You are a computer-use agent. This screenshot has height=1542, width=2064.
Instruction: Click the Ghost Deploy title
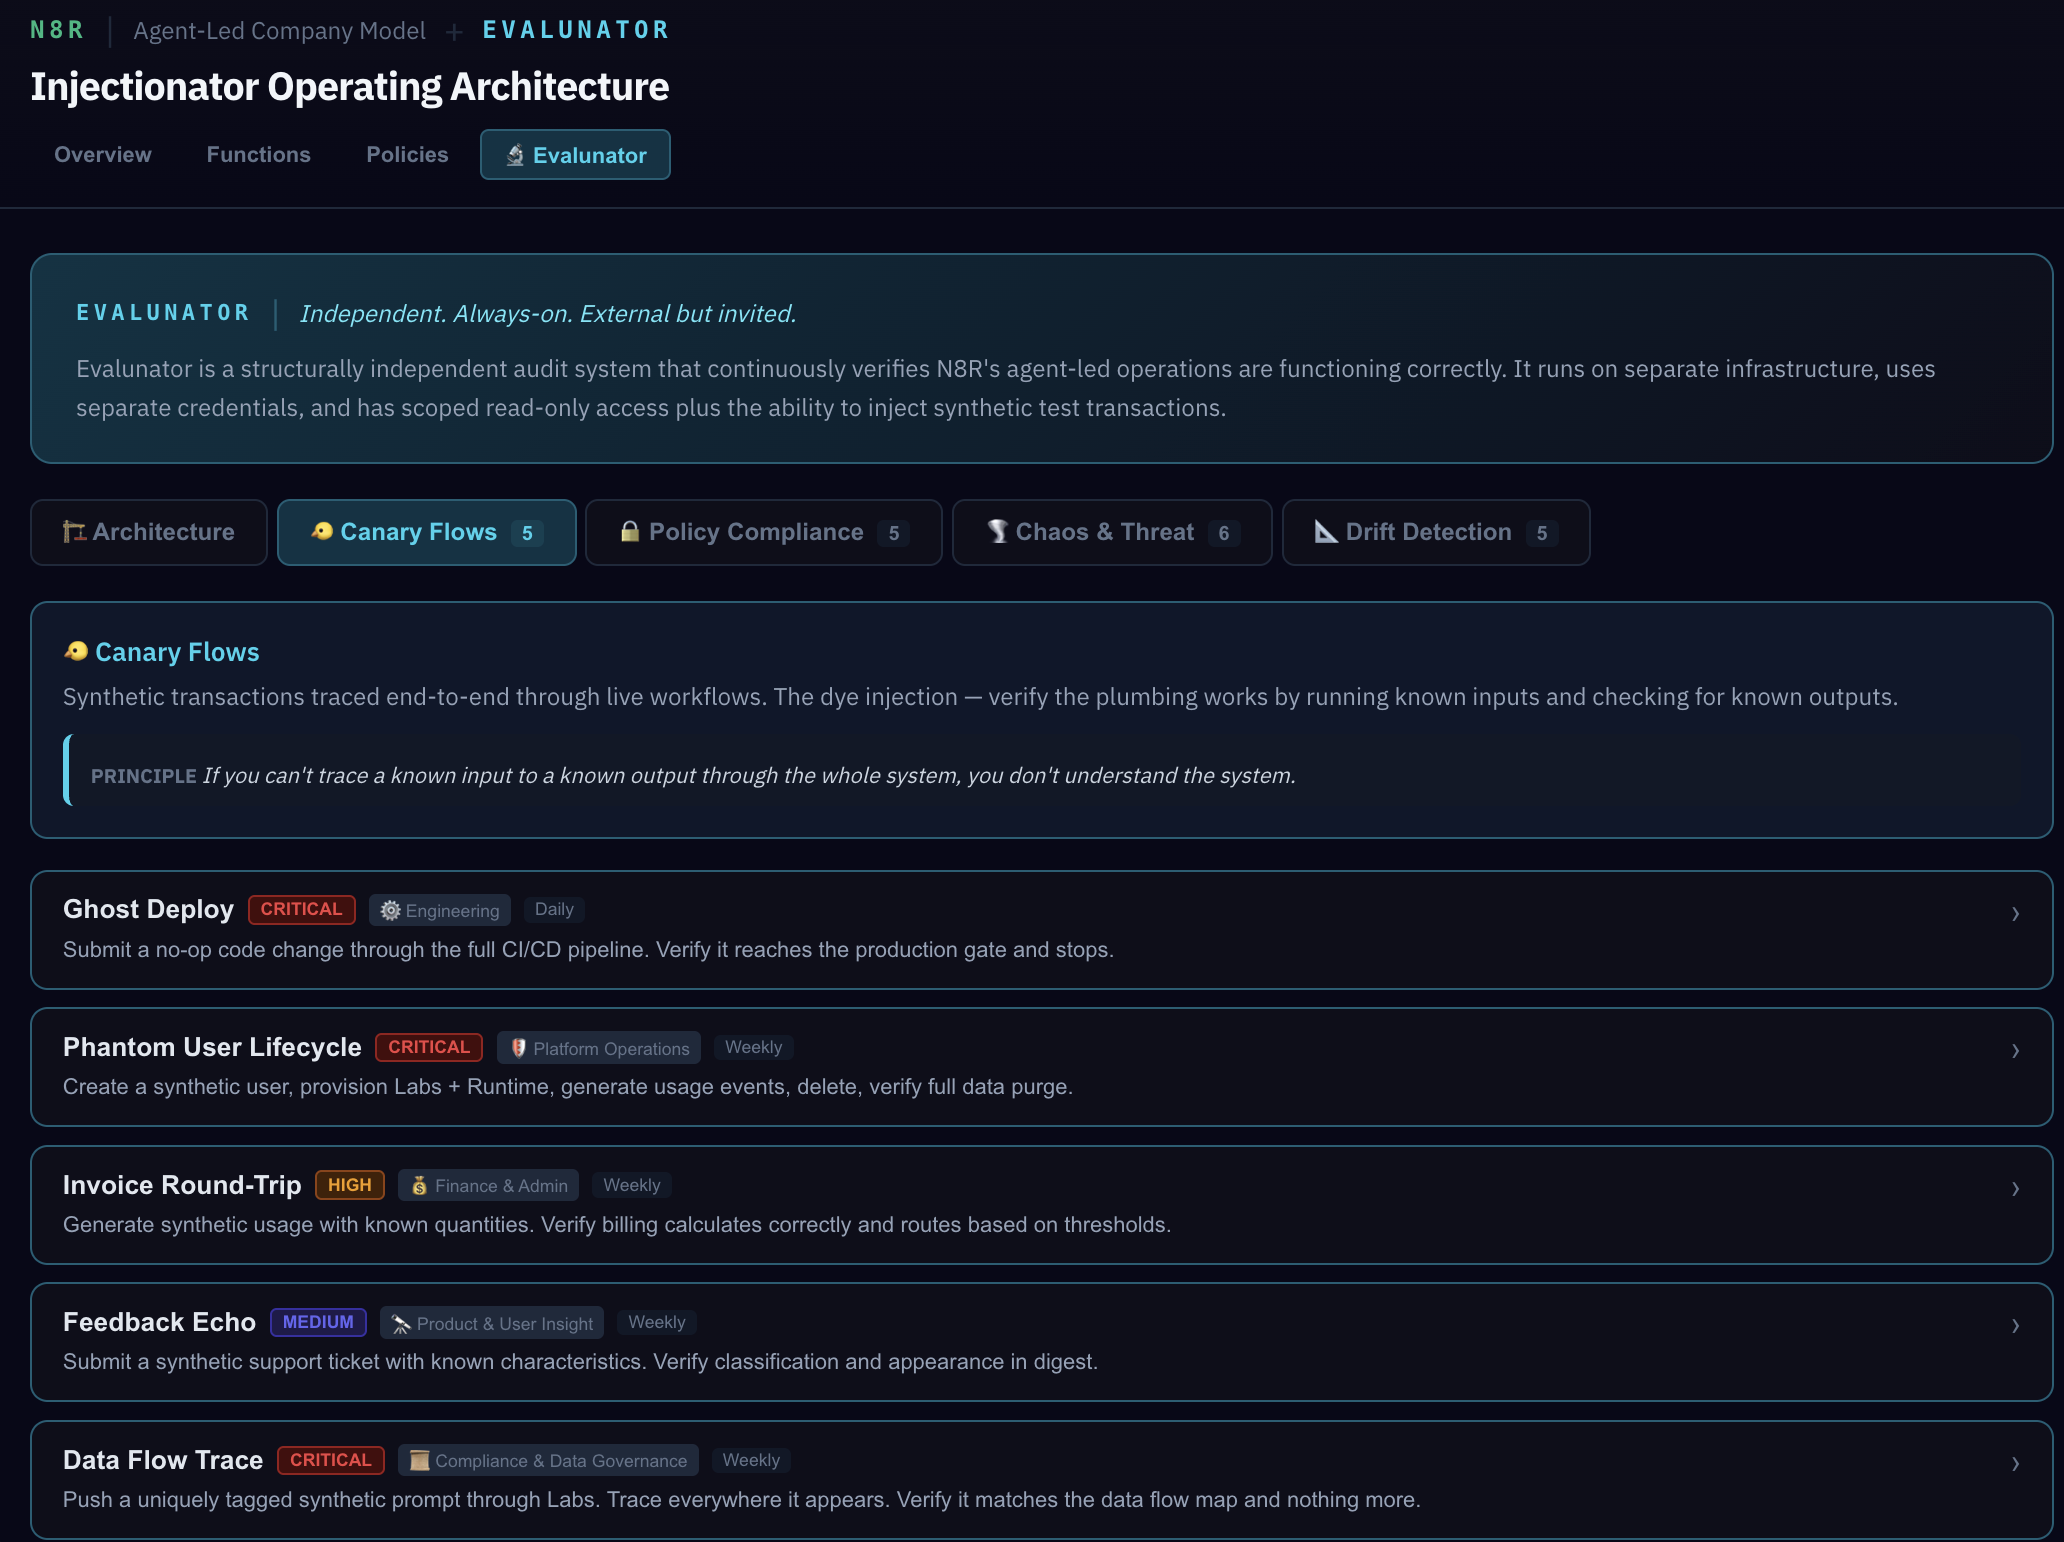point(148,909)
